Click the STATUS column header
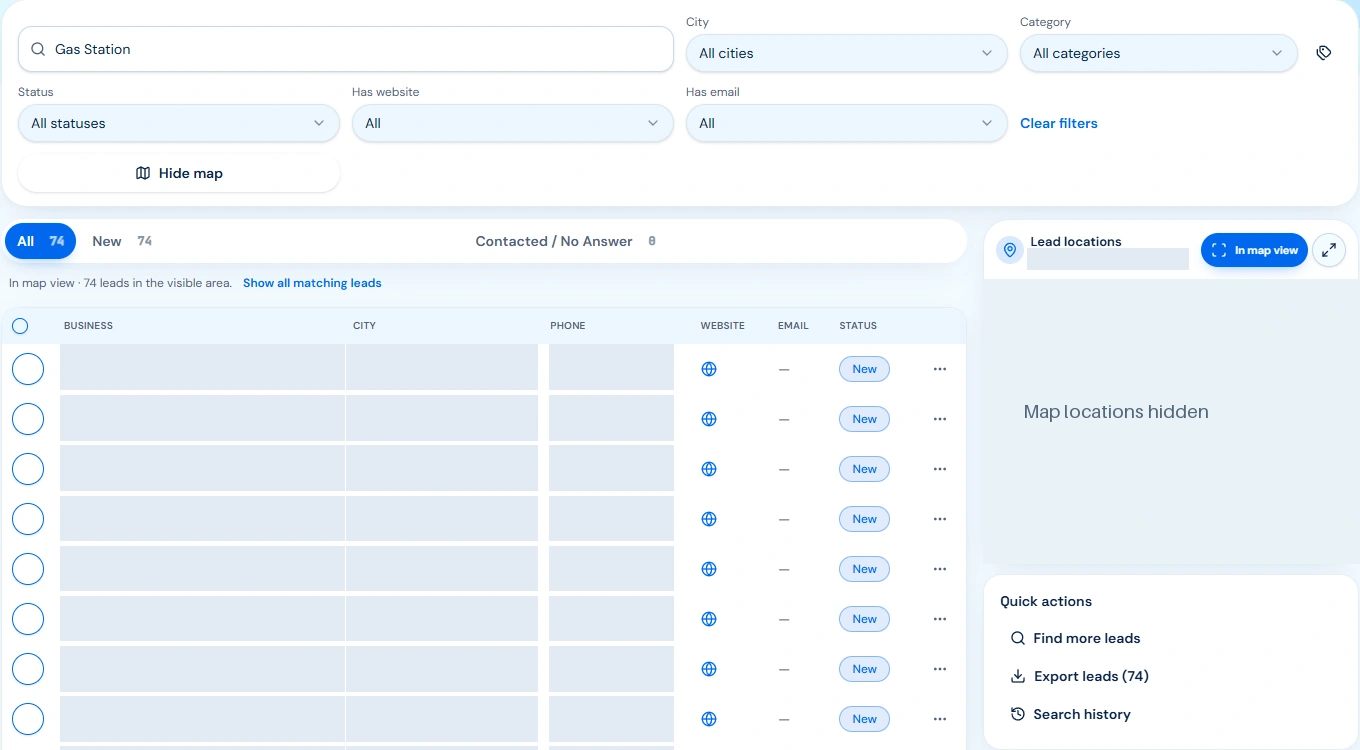Viewport: 1360px width, 750px height. (858, 326)
